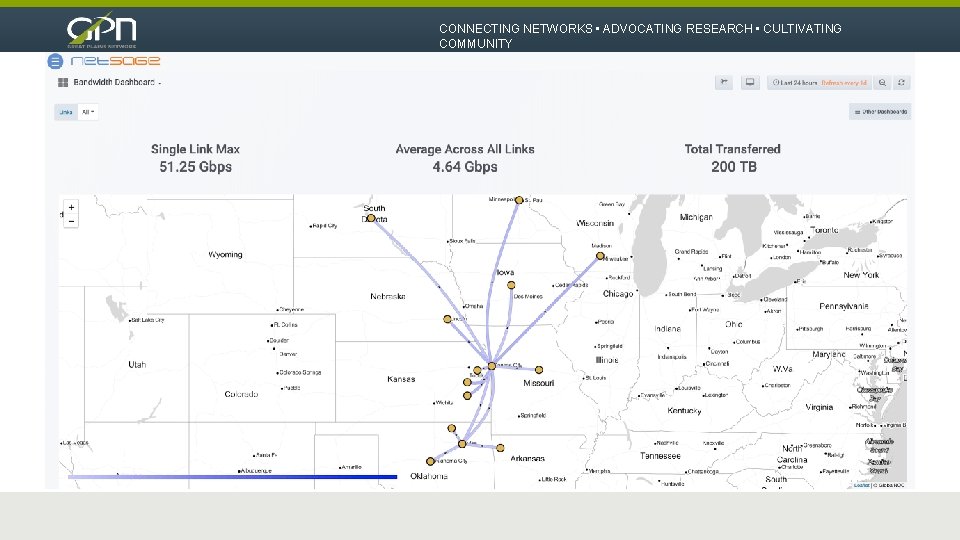The image size is (960, 540).
Task: Click the Average Across All Links 4.64 Gbps stat
Action: tap(465, 158)
